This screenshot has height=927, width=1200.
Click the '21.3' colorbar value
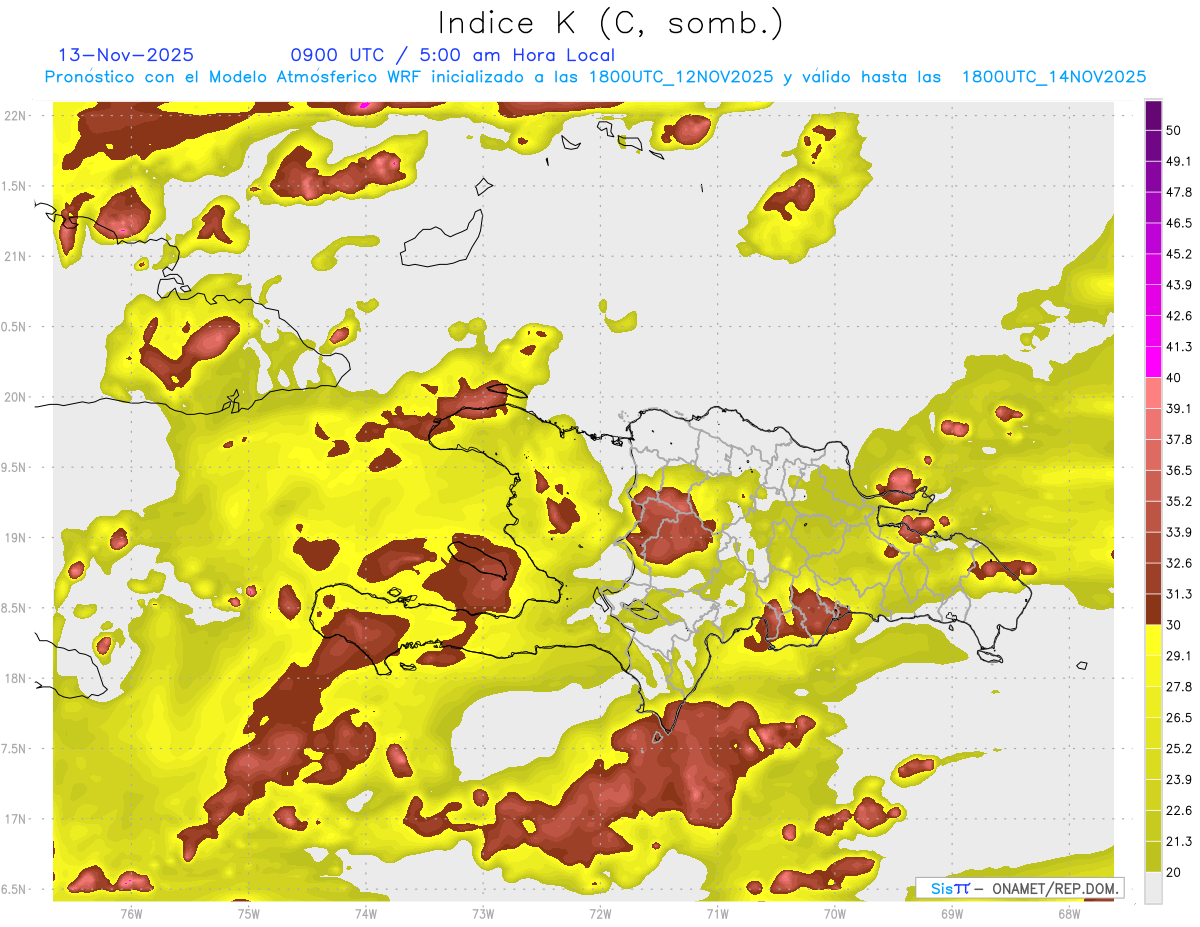coord(1179,842)
